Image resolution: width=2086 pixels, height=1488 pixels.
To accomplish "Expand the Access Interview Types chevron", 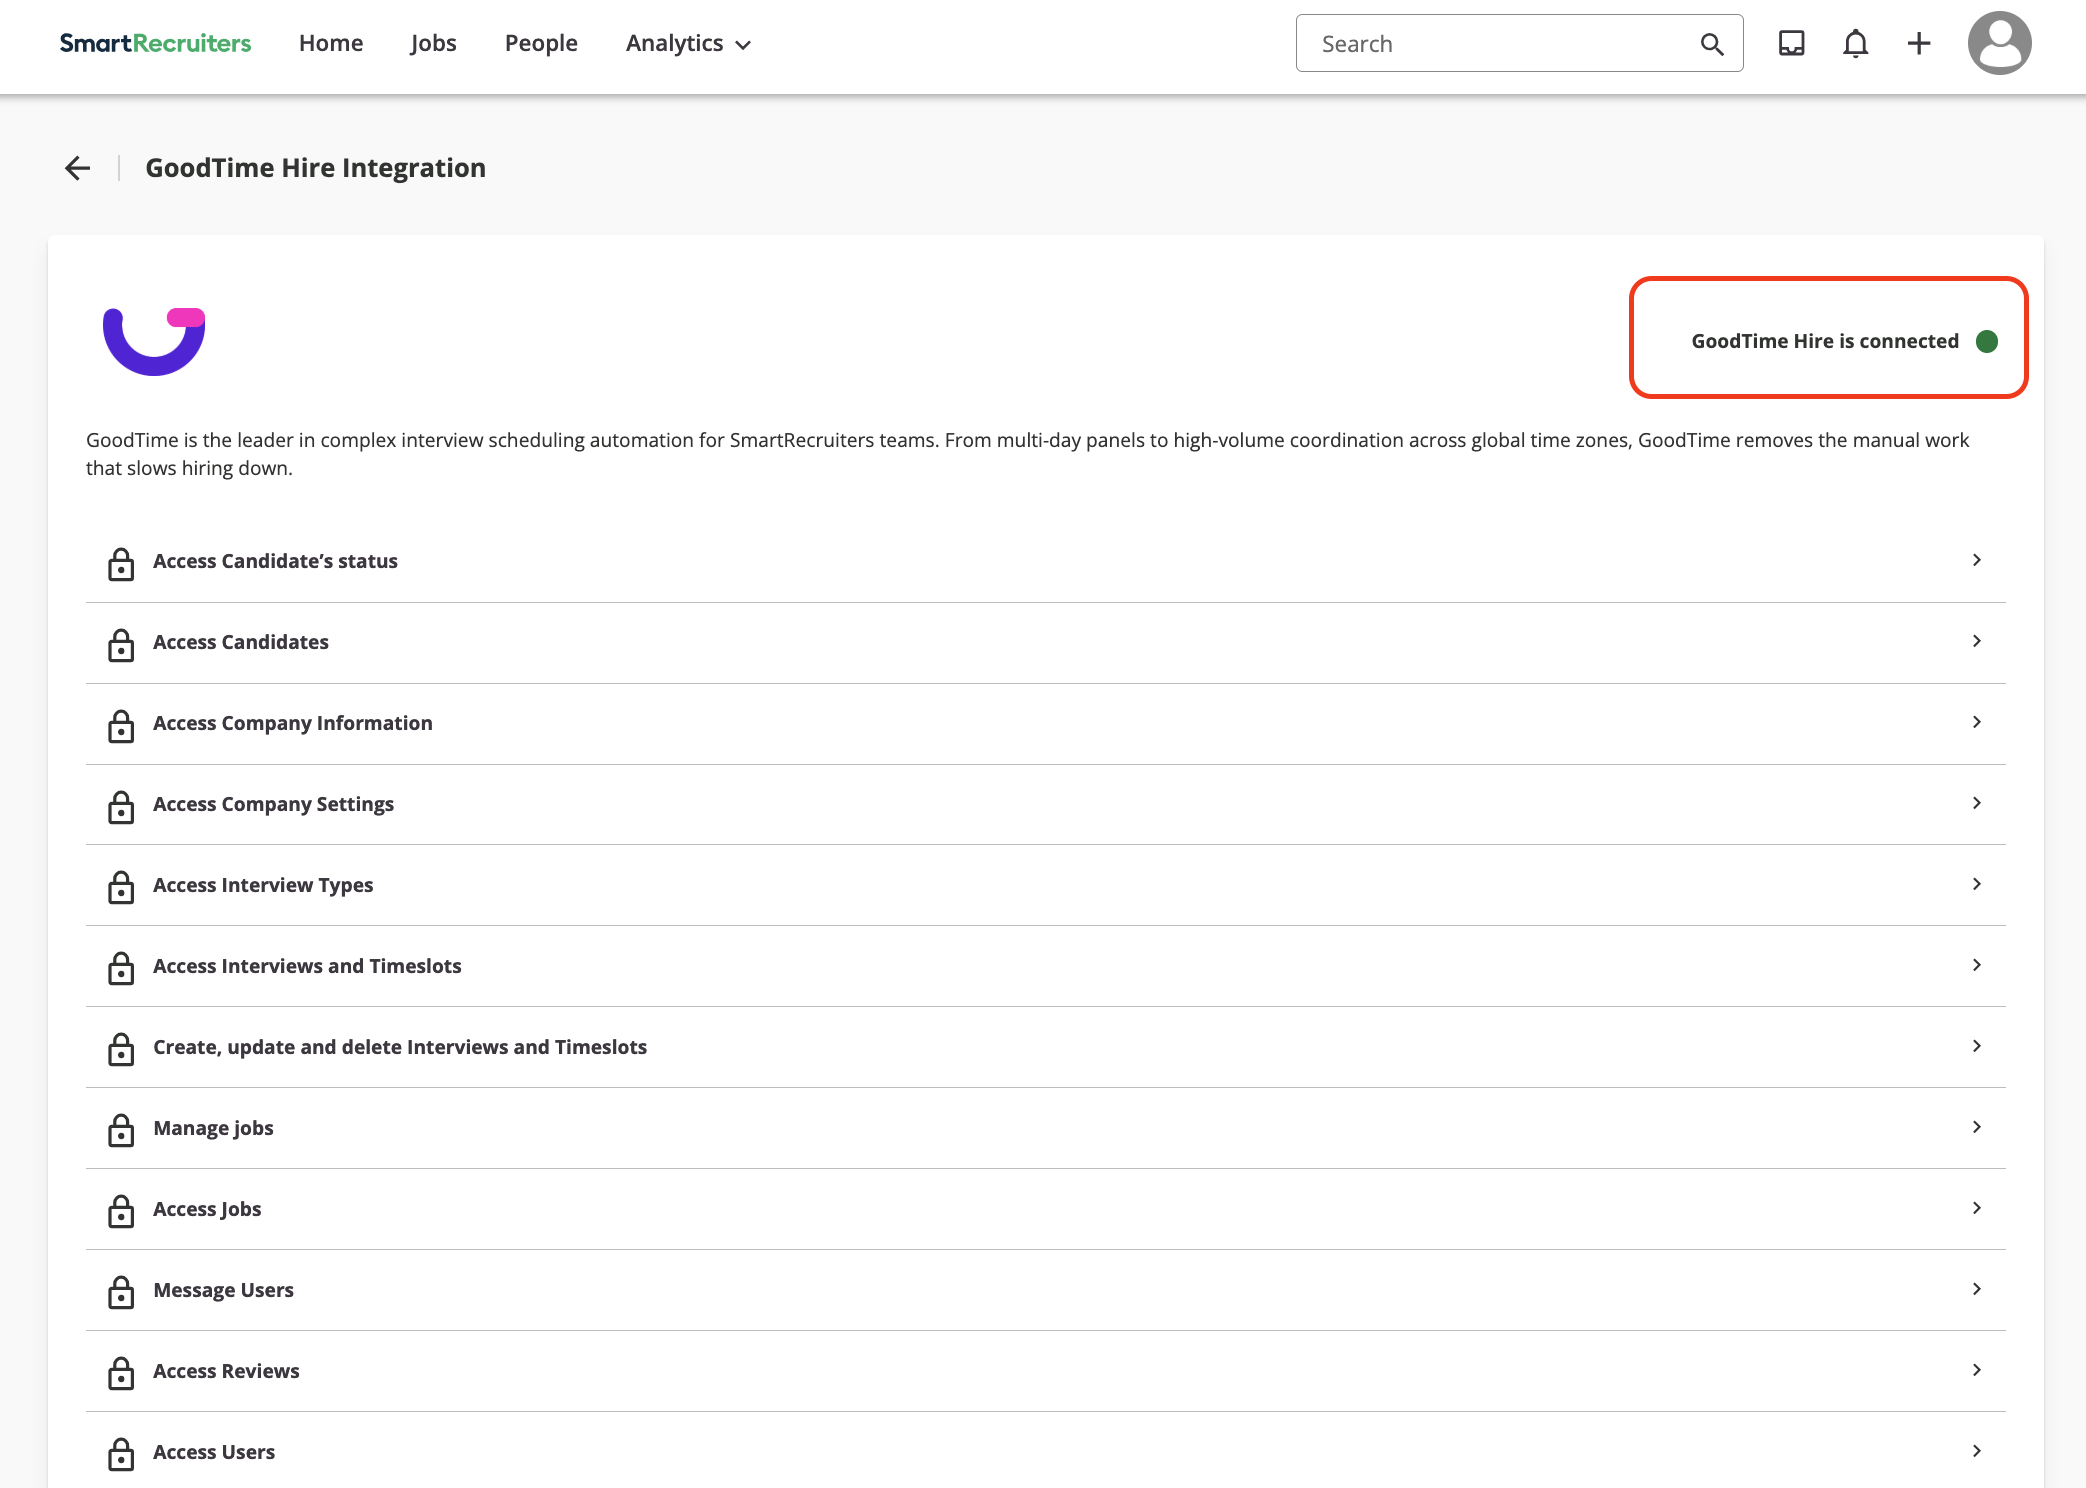I will pyautogui.click(x=1977, y=884).
